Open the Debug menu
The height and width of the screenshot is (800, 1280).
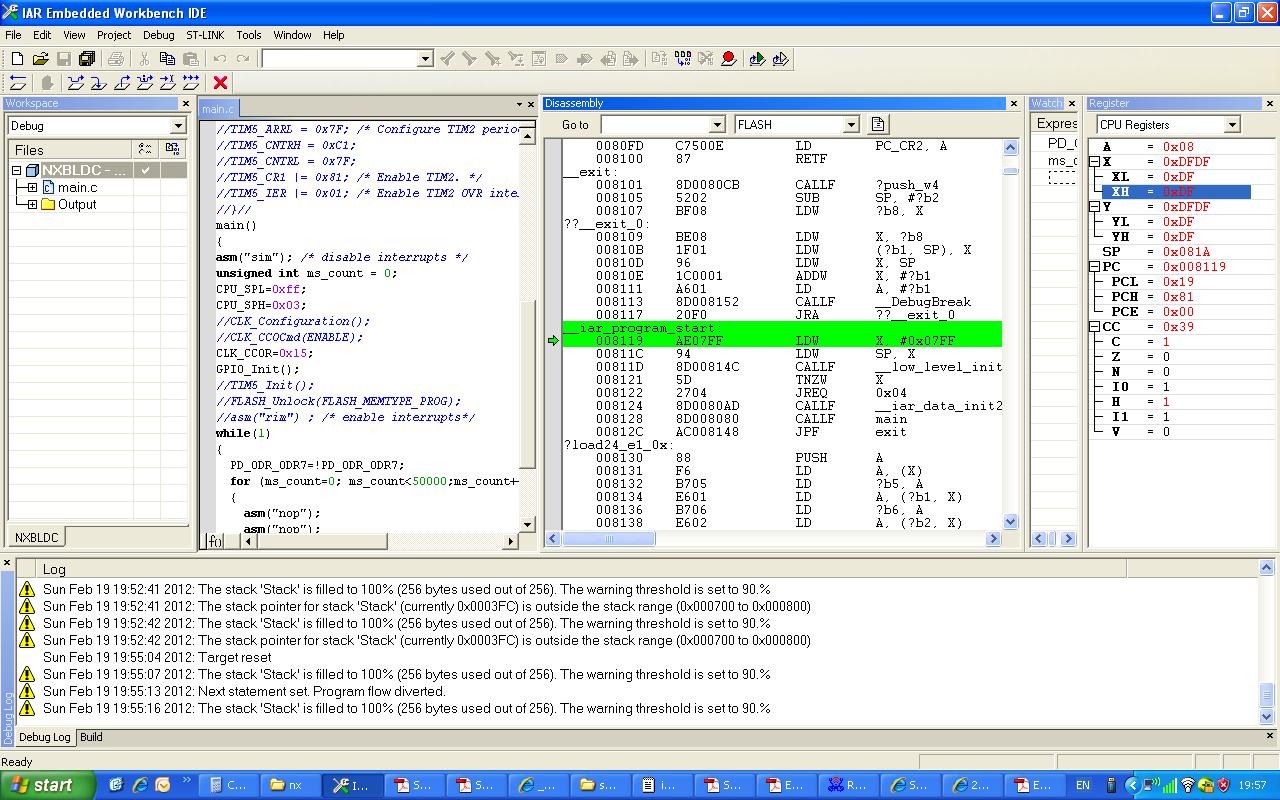point(158,35)
